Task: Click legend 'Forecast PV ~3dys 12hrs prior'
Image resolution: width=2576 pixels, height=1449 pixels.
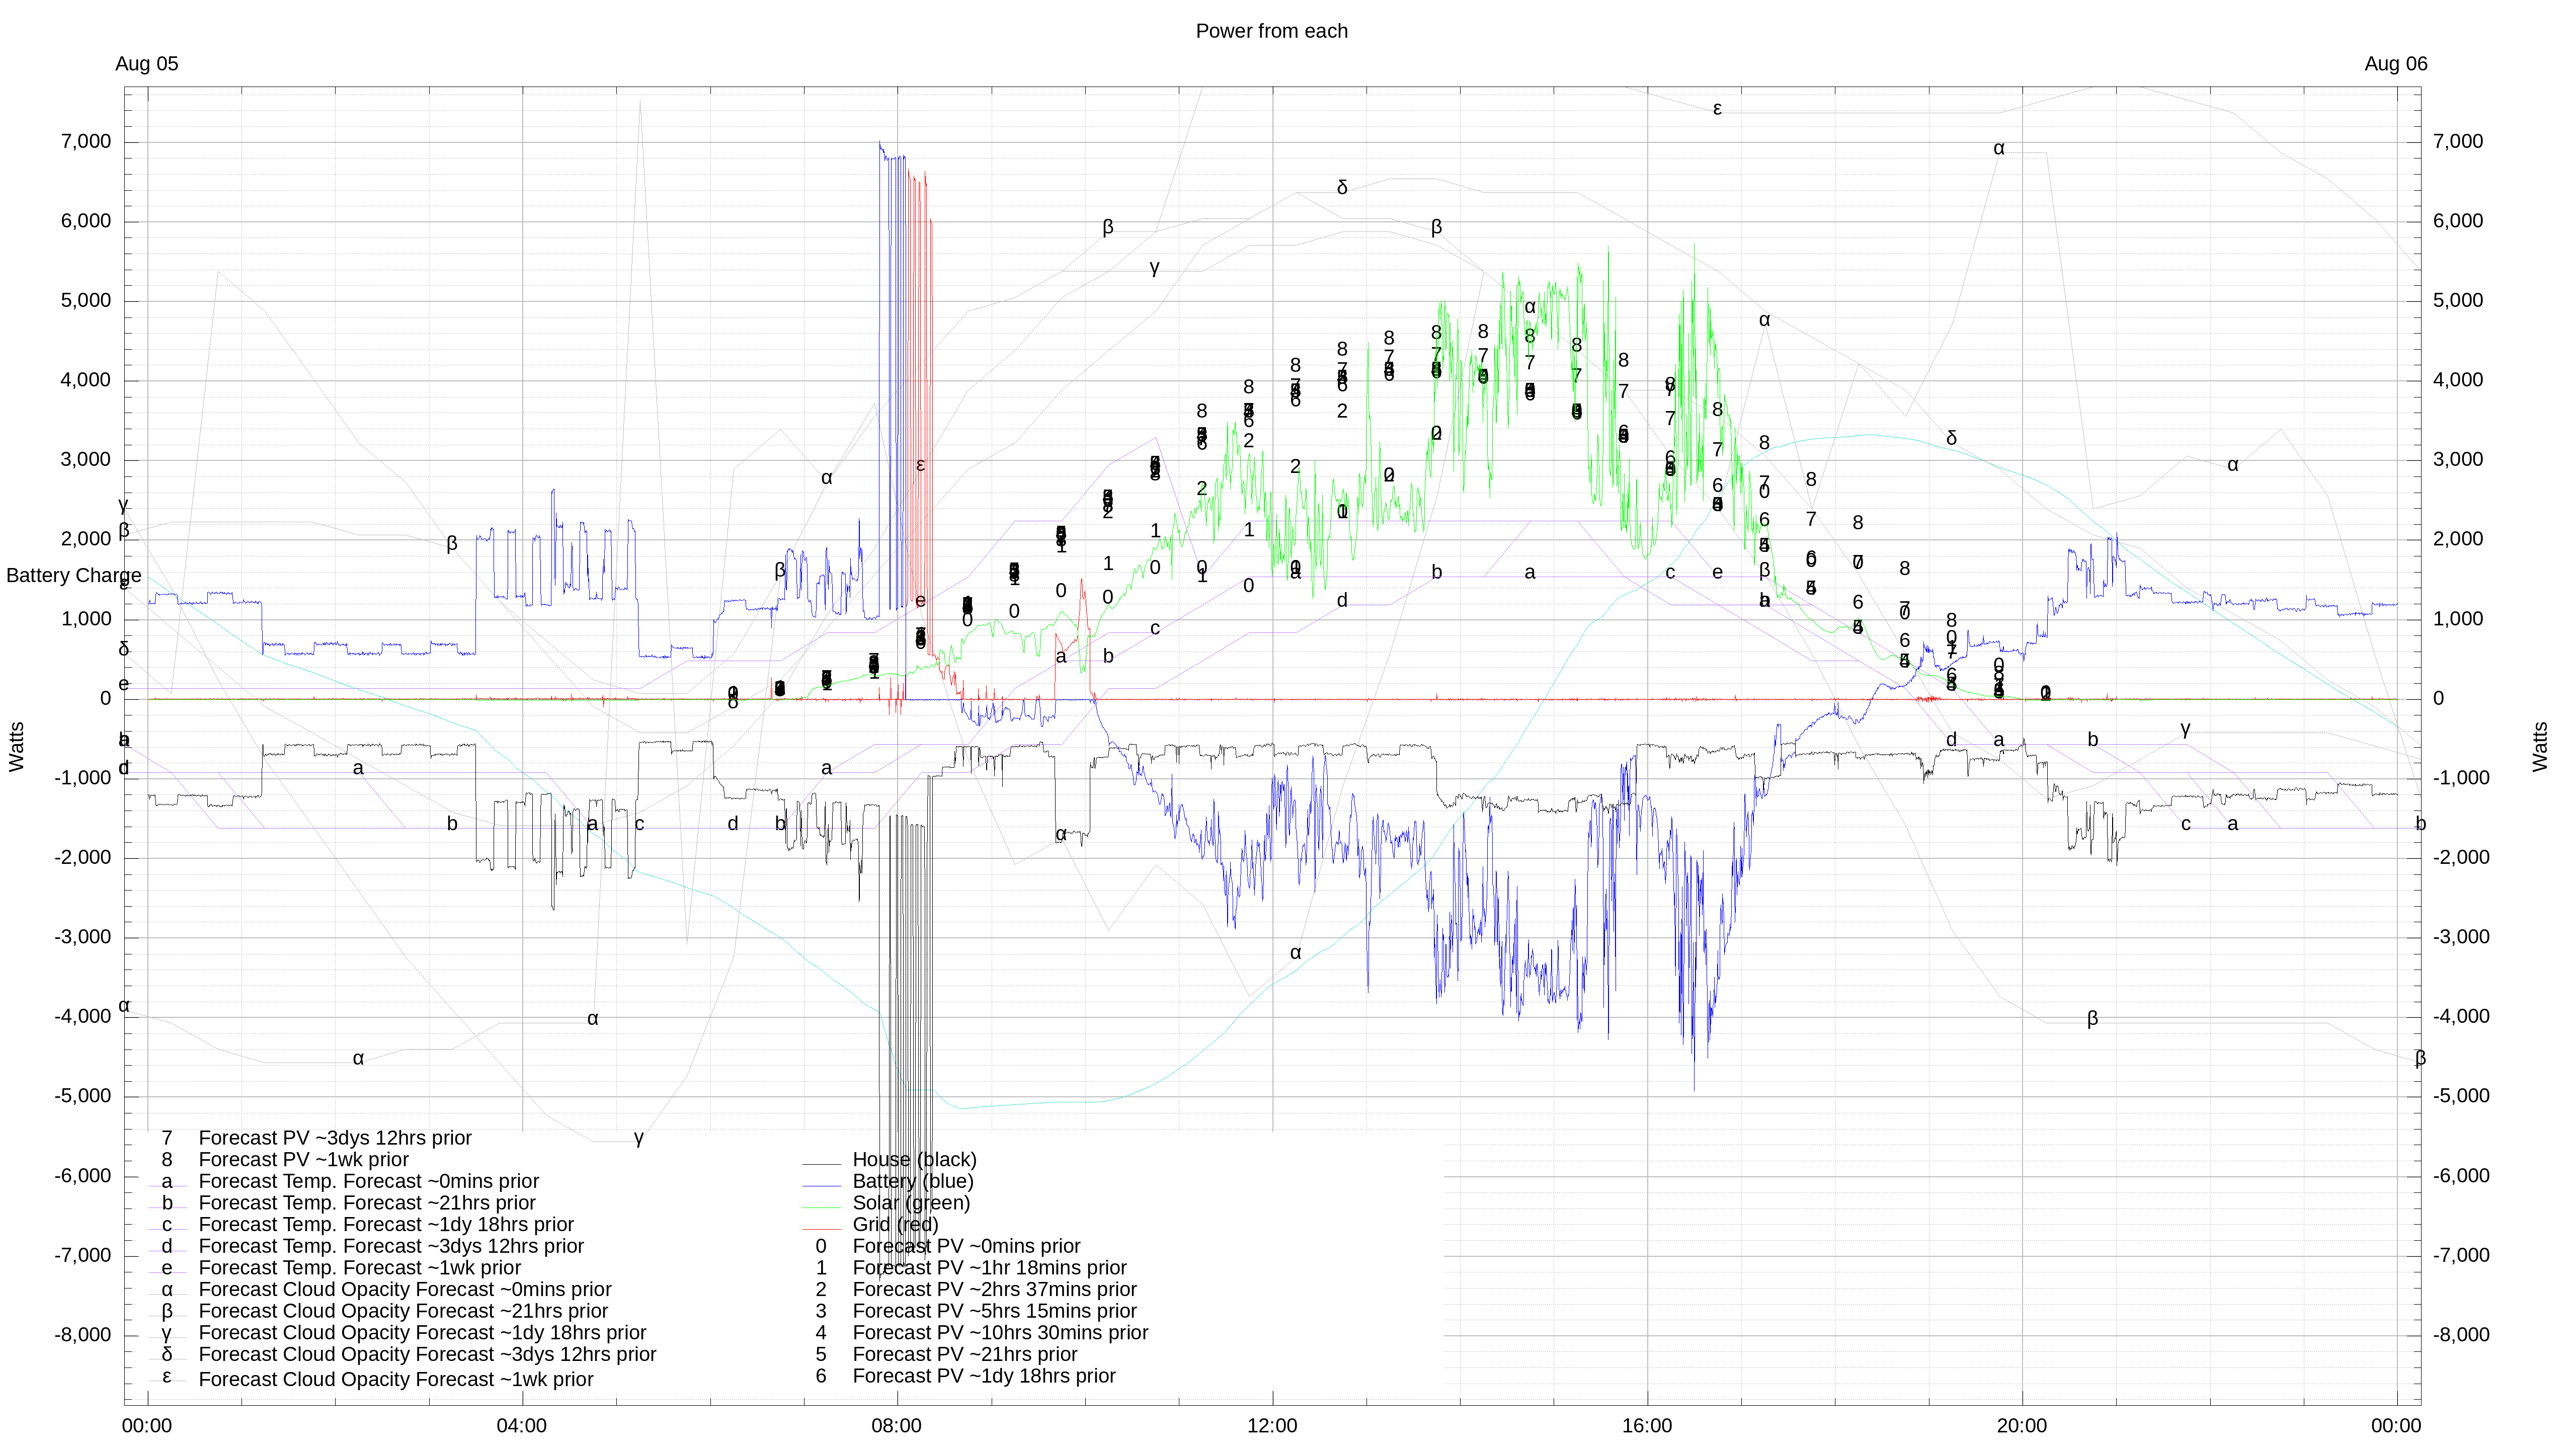Action: [335, 1138]
